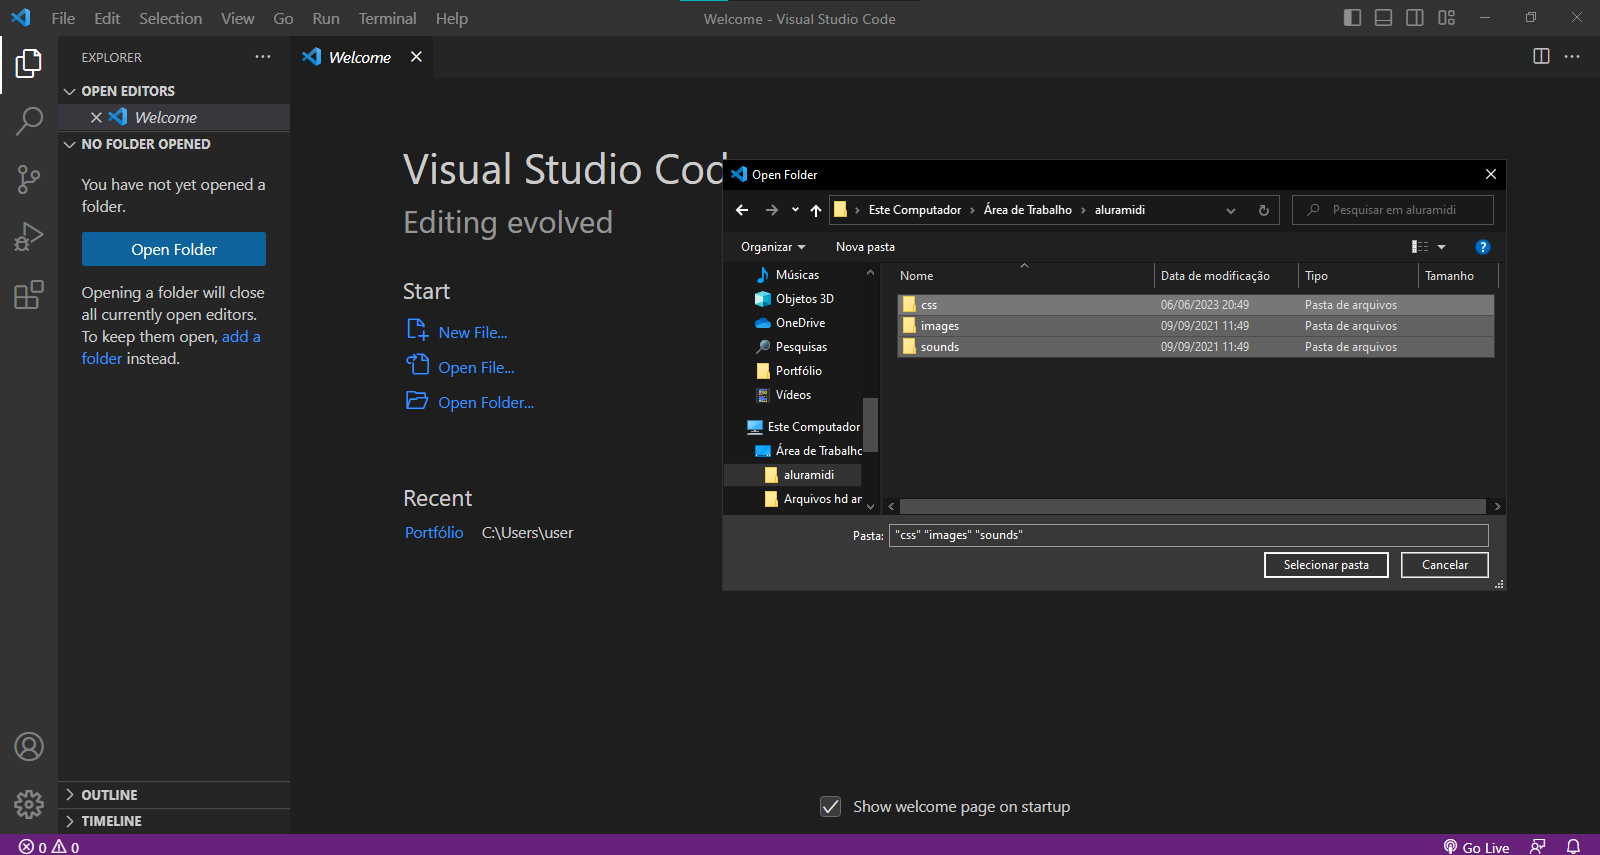Go forward in Open Folder dialog
Viewport: 1600px width, 855px height.
pos(771,210)
